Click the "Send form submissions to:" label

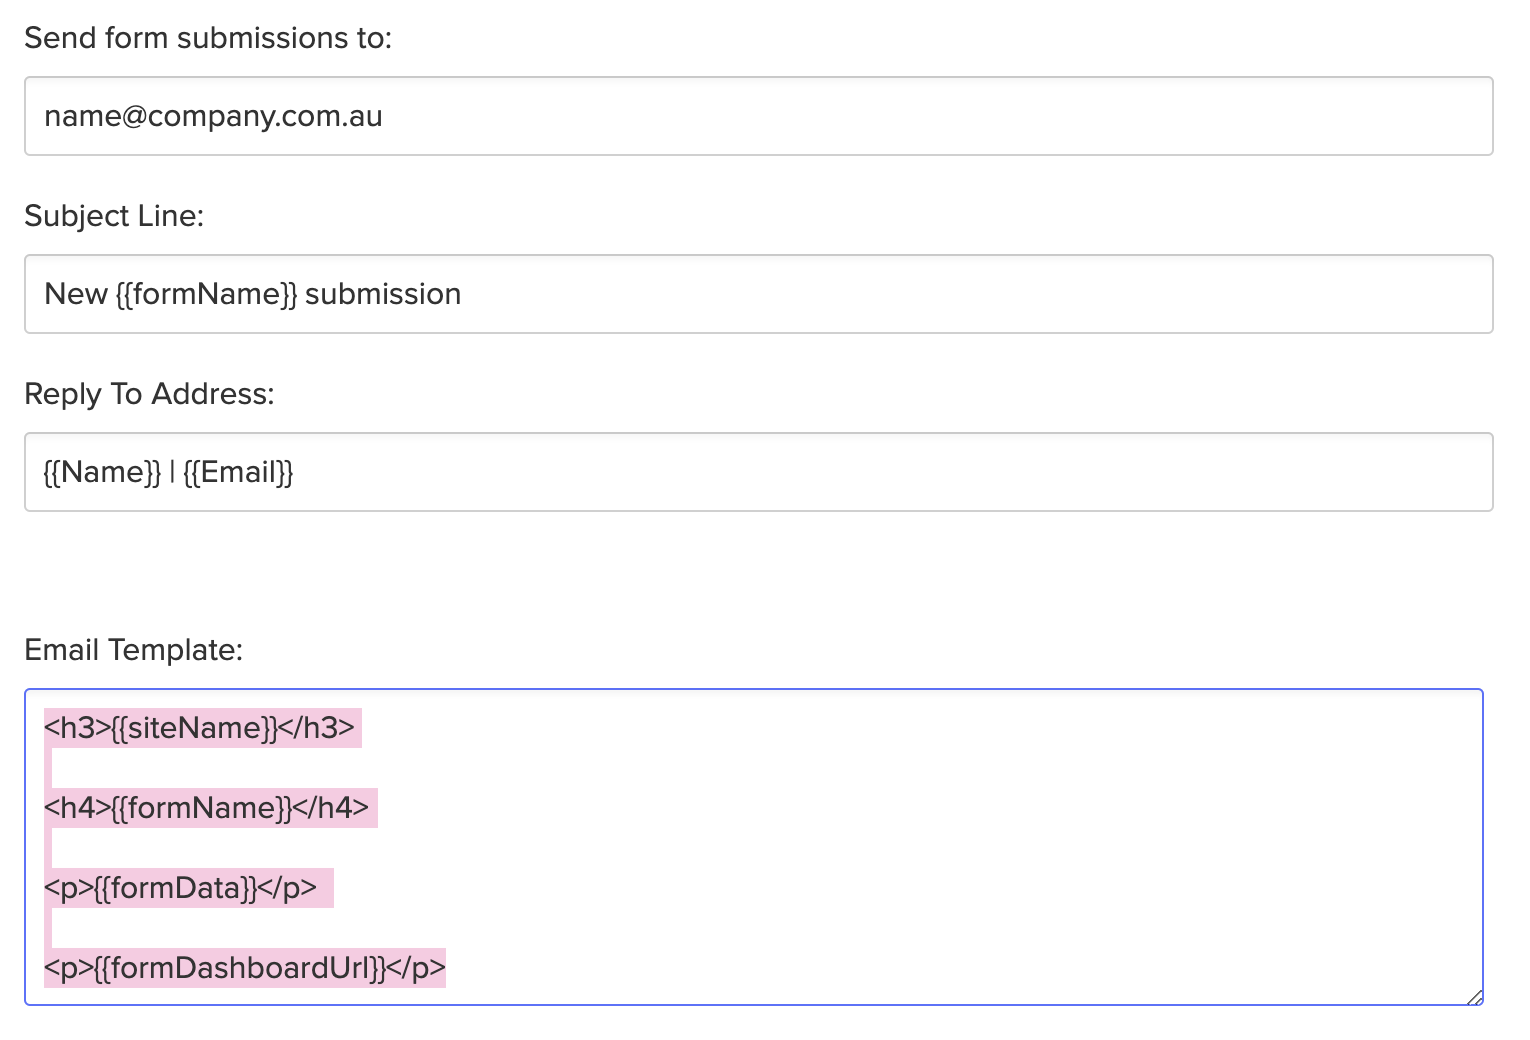click(x=208, y=38)
